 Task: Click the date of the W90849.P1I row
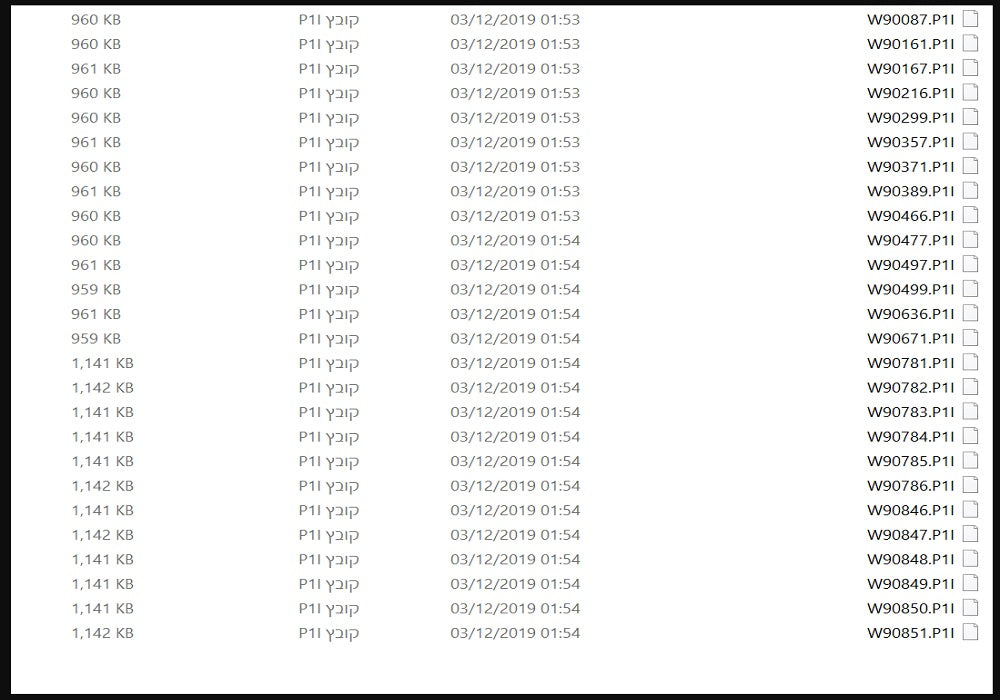pos(515,583)
